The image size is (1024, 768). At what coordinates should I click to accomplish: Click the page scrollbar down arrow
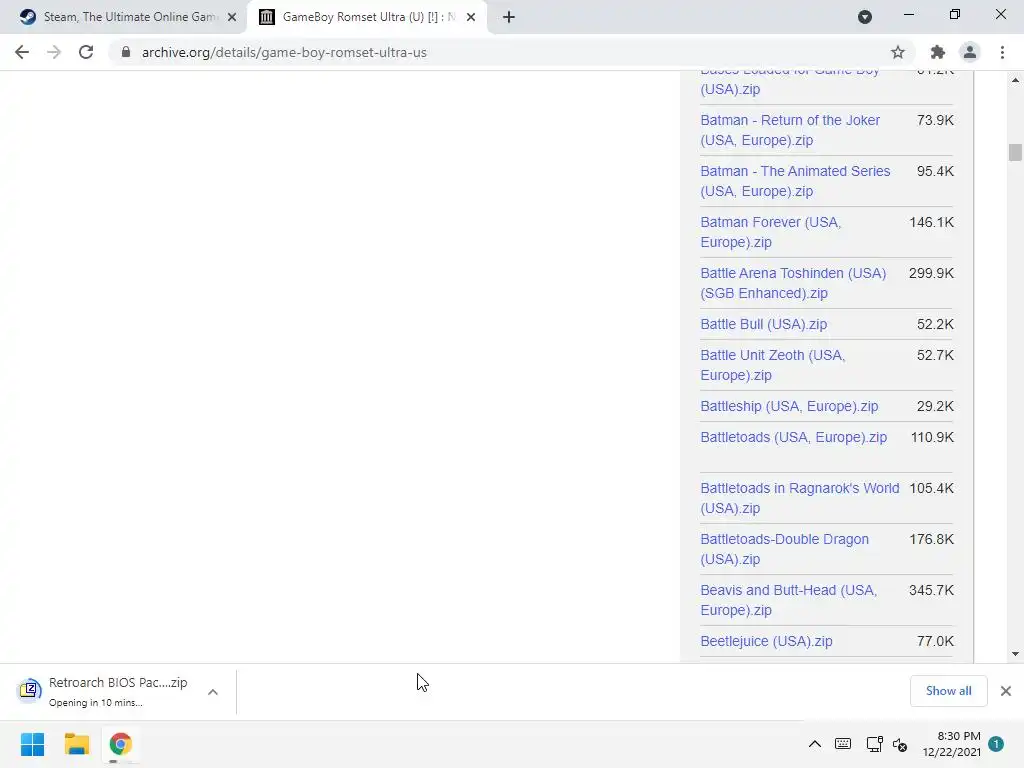pos(1015,654)
